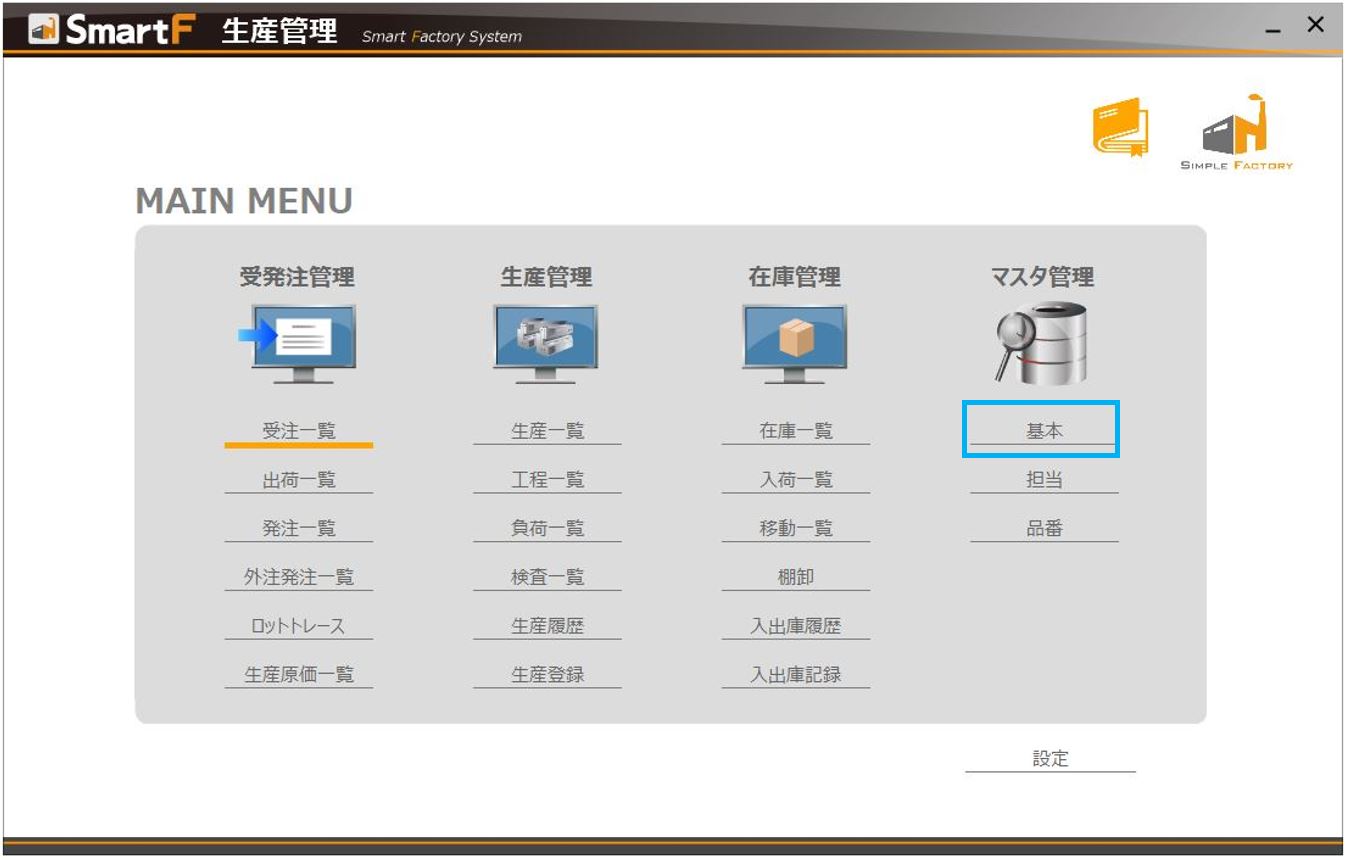Click the master management database icon

1042,343
